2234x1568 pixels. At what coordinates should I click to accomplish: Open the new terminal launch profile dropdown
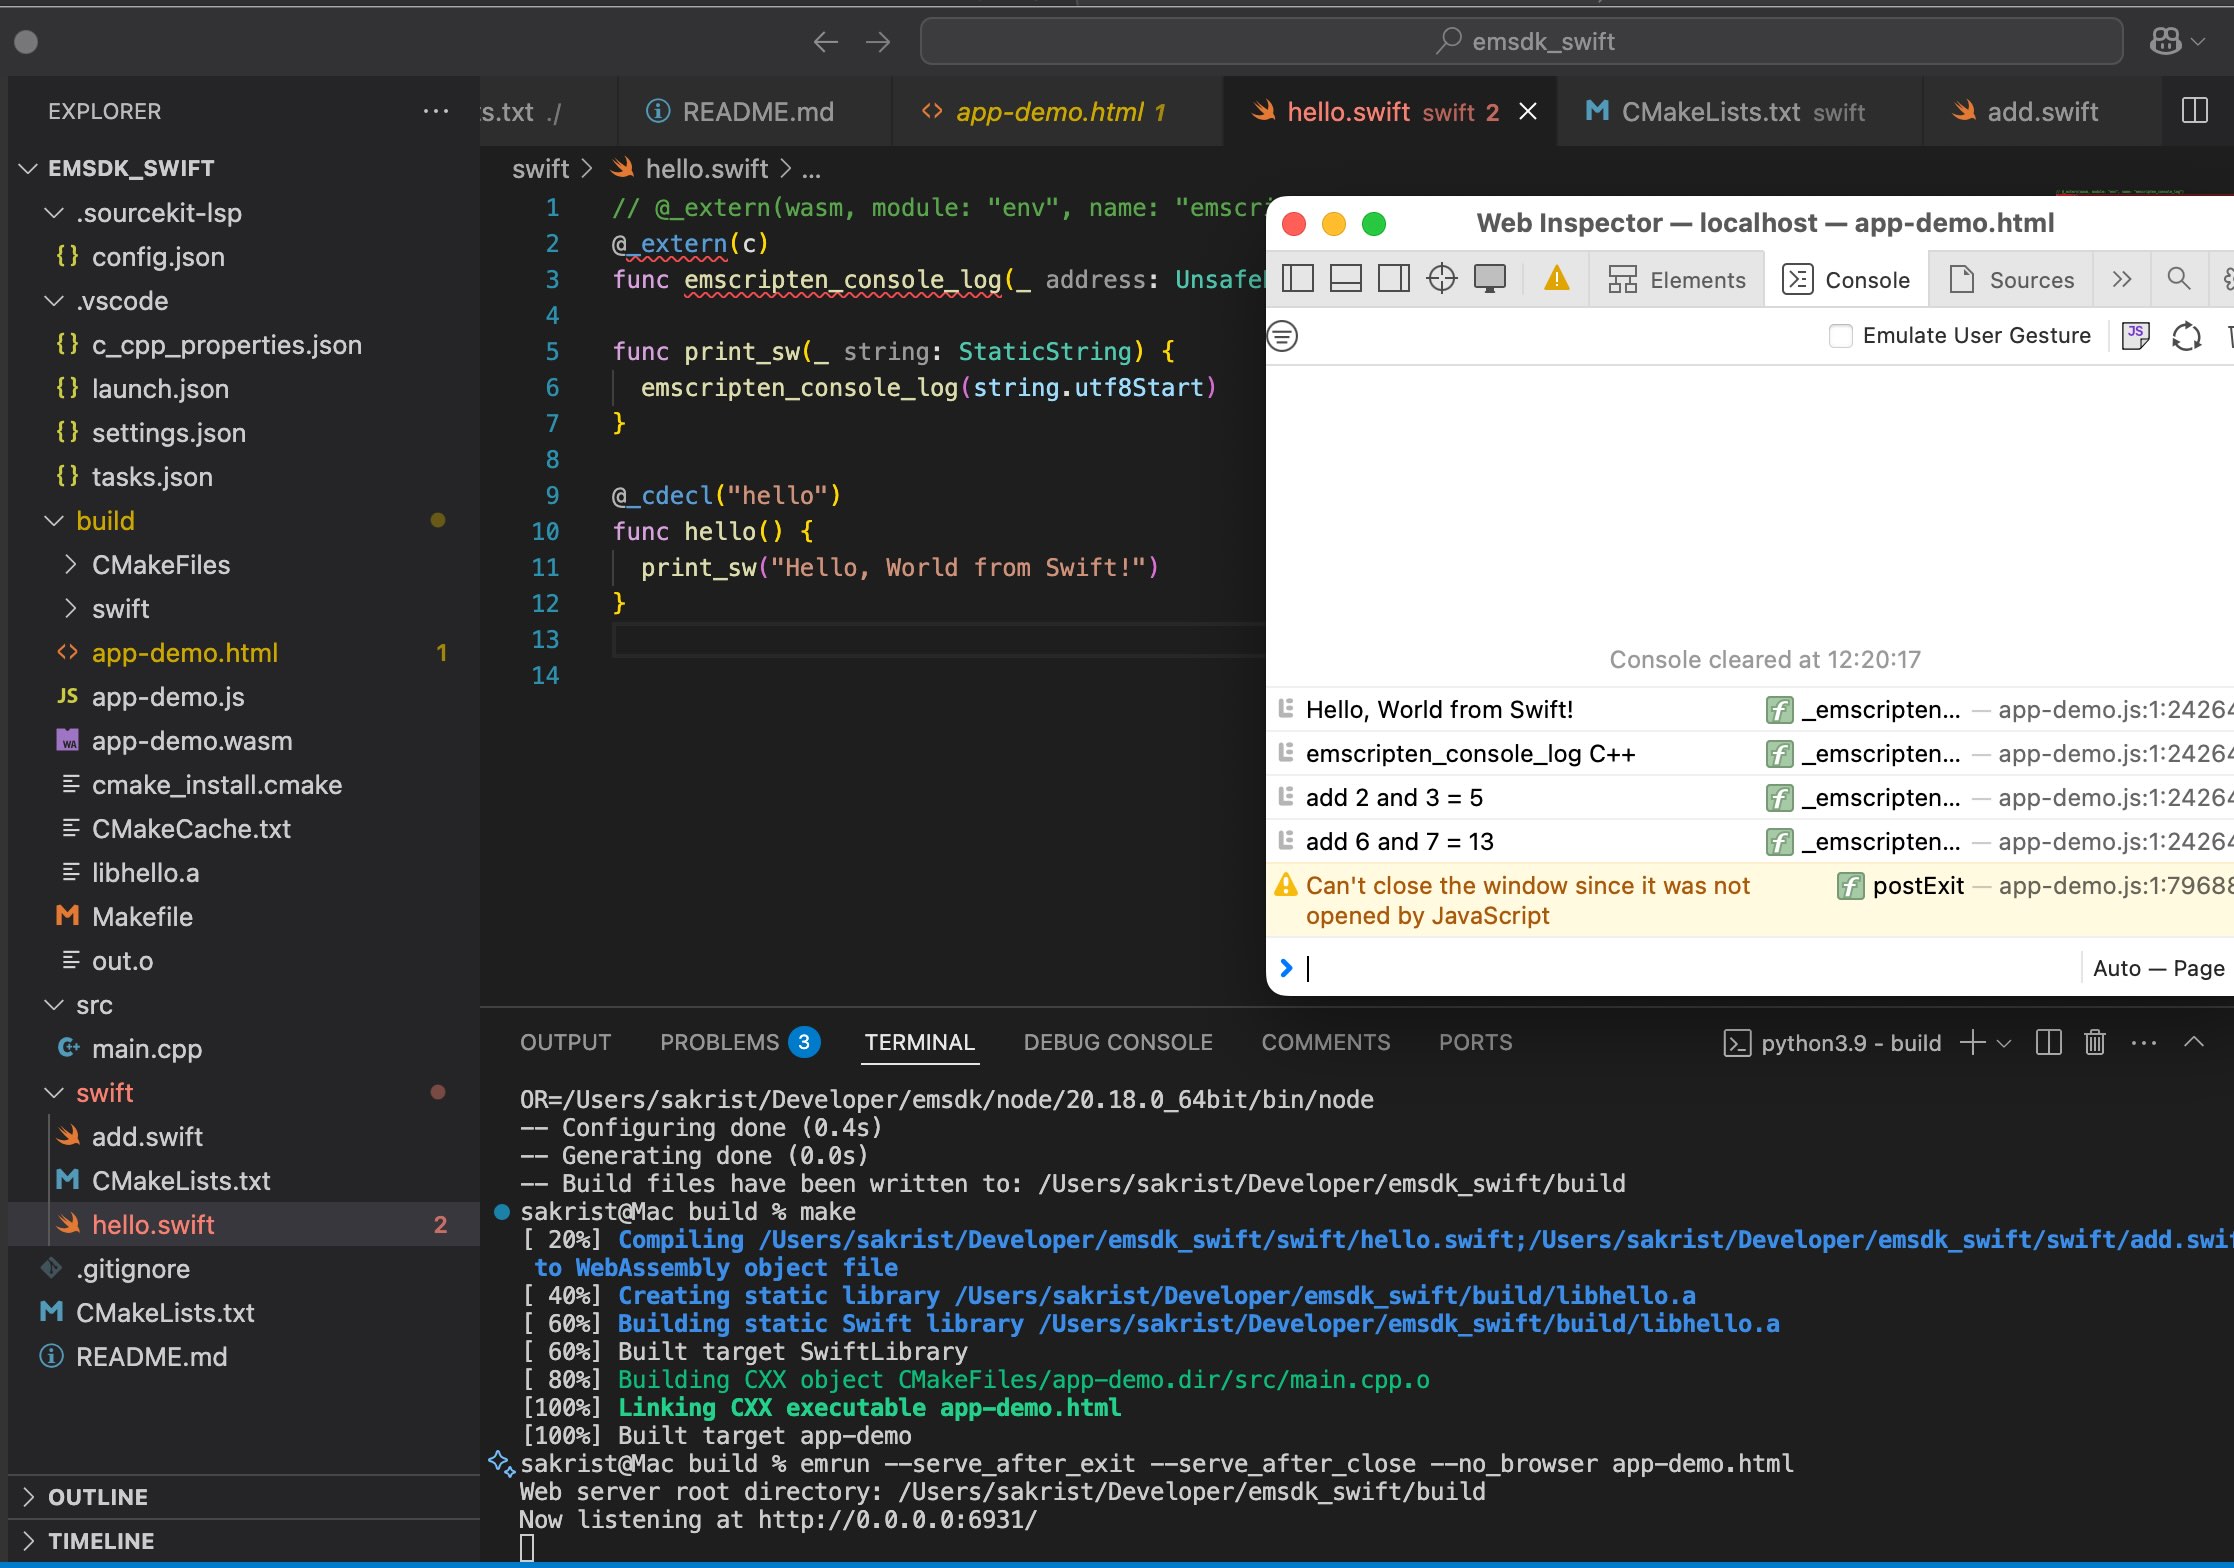click(x=2004, y=1043)
